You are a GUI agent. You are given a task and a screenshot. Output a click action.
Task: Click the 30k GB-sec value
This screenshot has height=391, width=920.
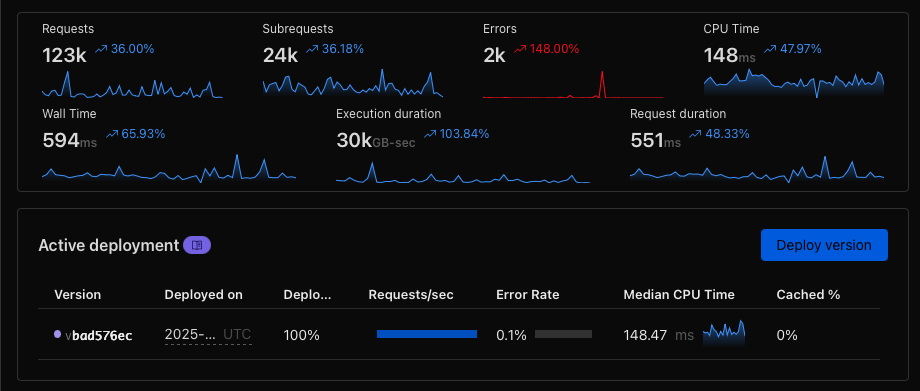(376, 141)
